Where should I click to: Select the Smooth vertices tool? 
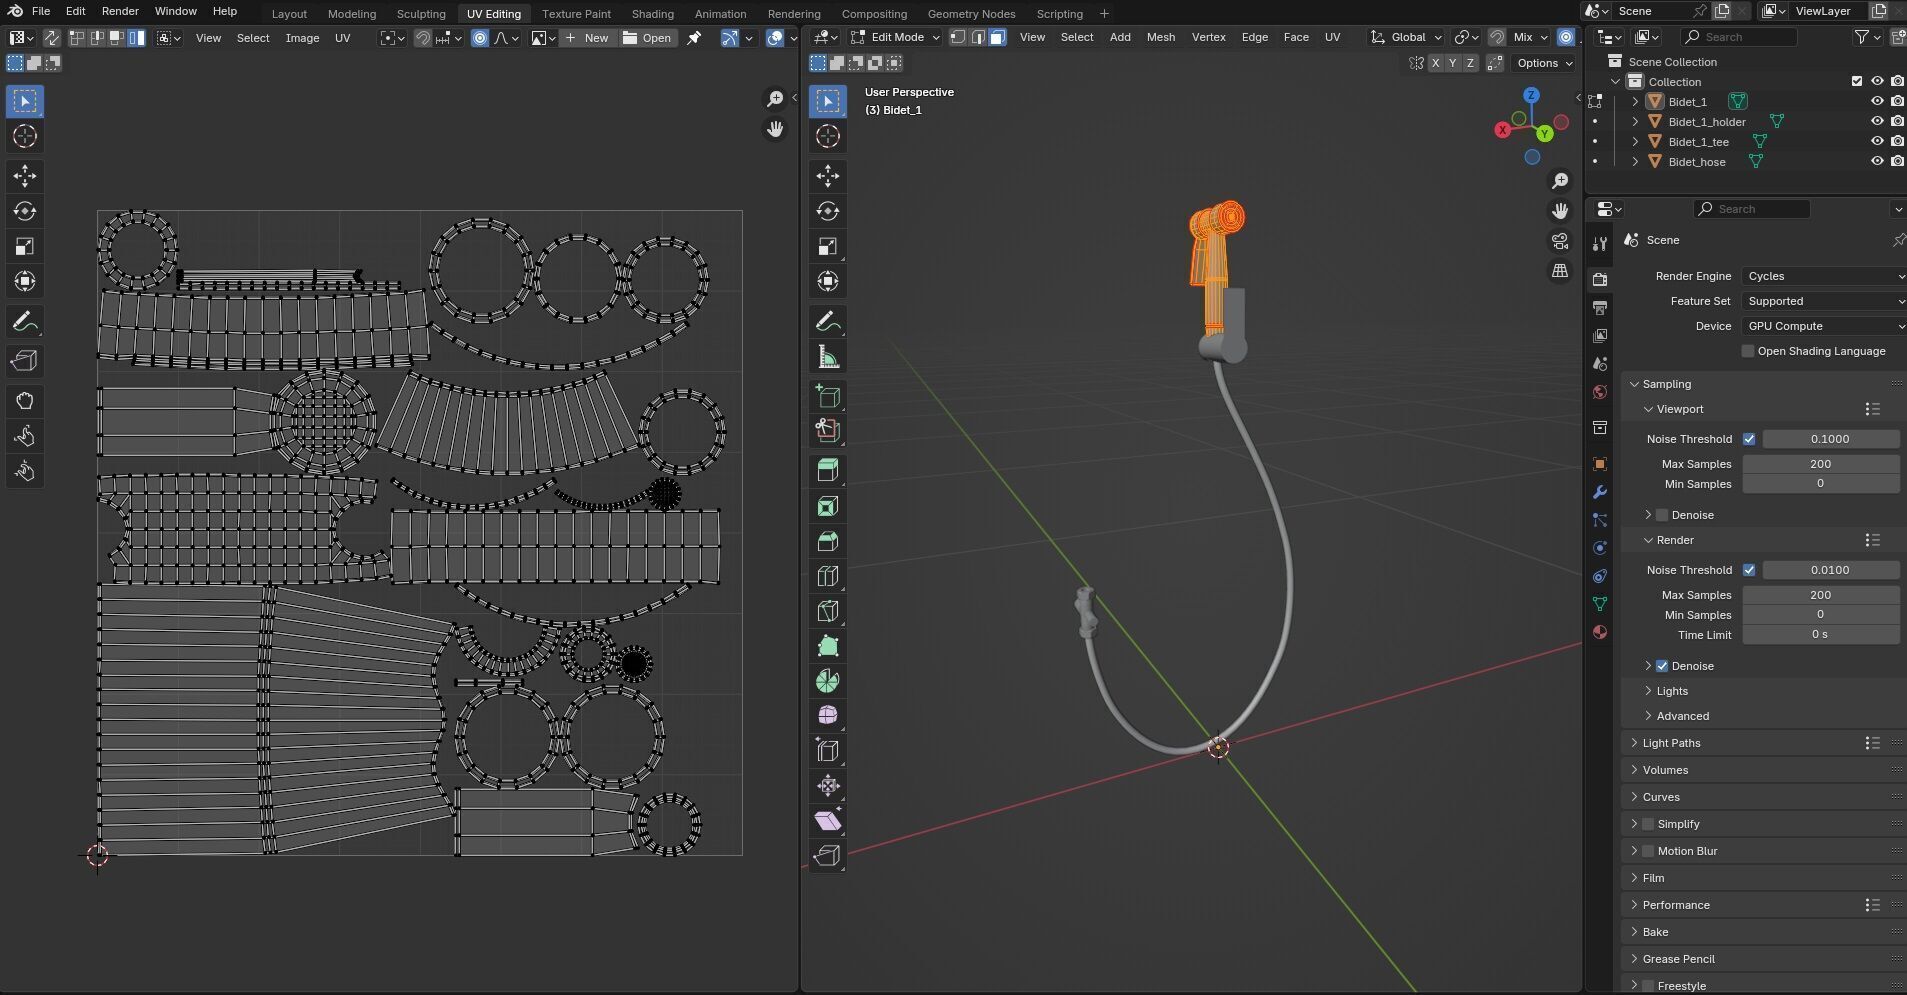tap(828, 716)
